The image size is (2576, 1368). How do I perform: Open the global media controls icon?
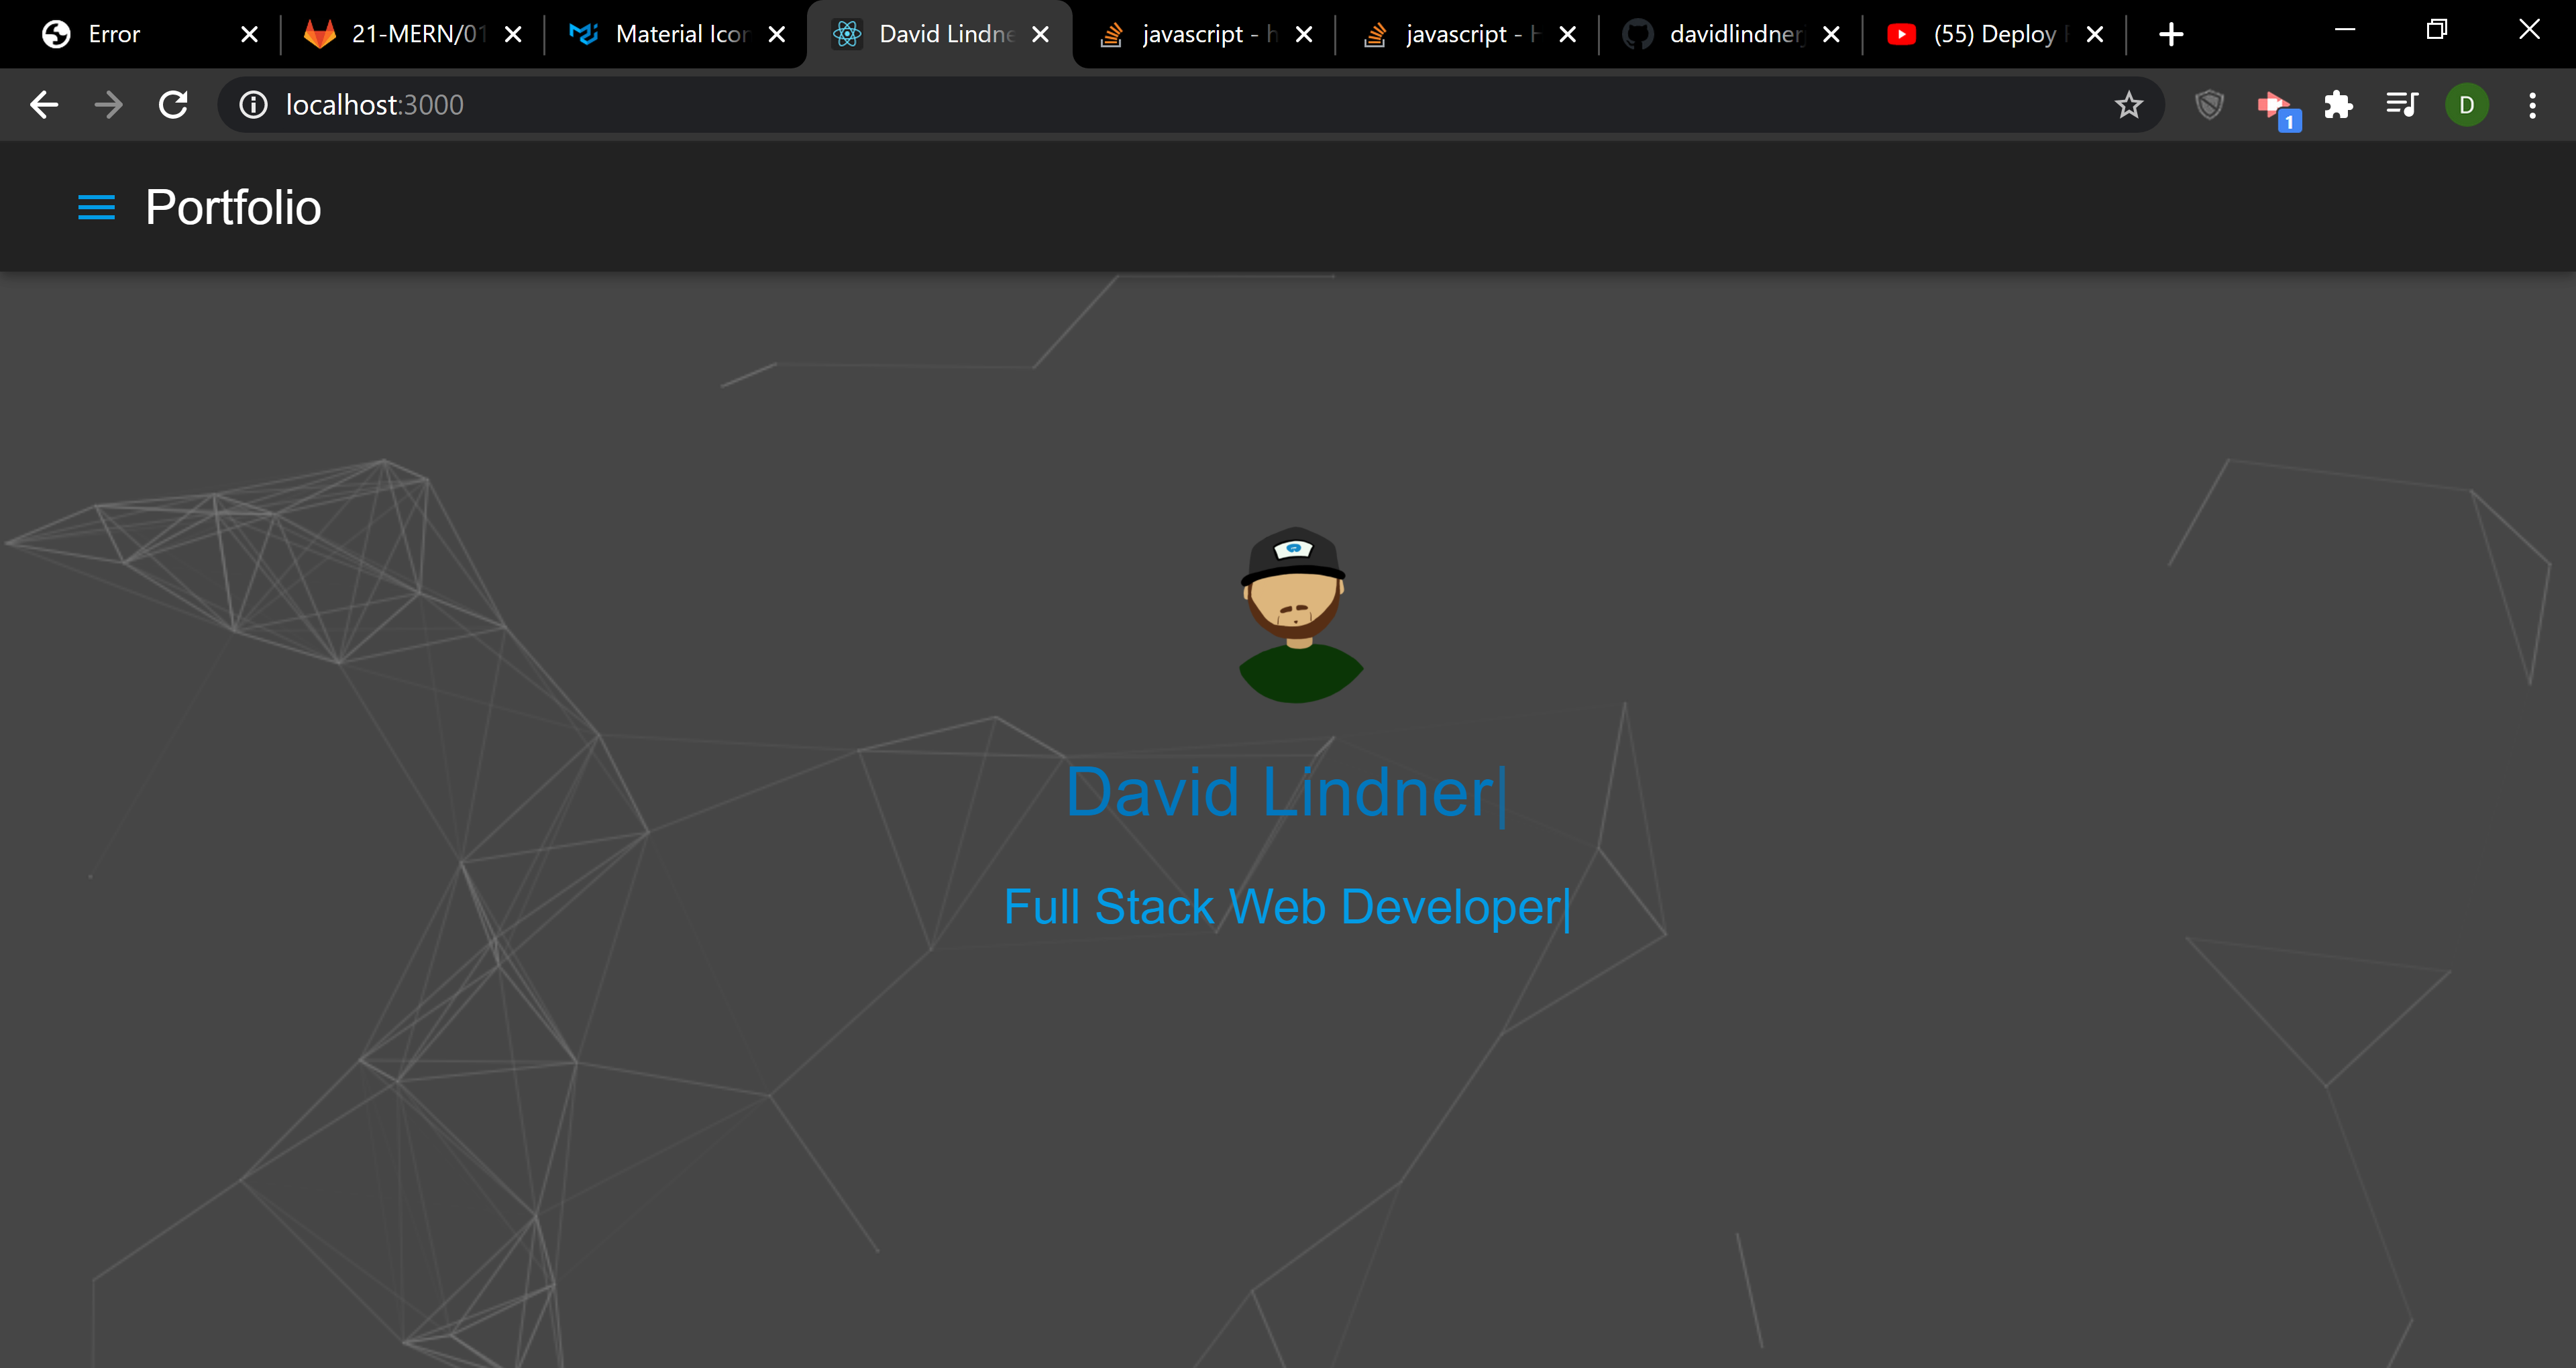point(2401,104)
